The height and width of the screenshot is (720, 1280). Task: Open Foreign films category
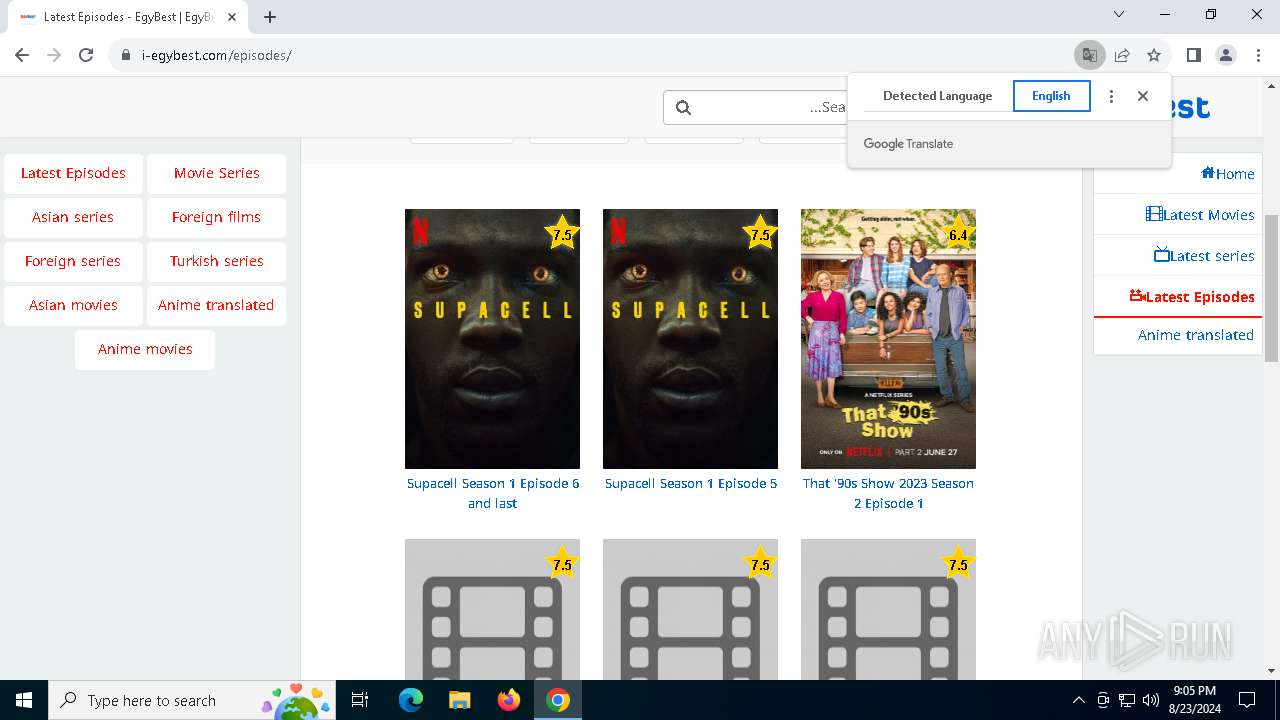coord(216,217)
